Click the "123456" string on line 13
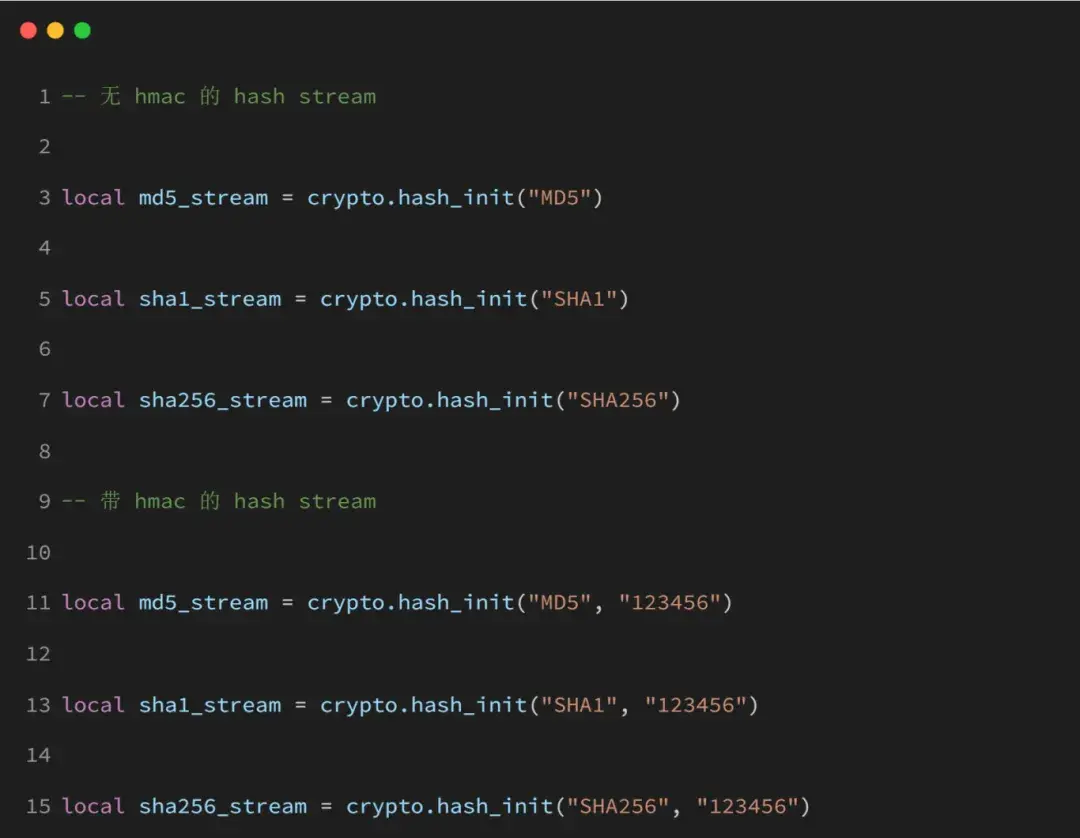Viewport: 1080px width, 838px height. [696, 704]
